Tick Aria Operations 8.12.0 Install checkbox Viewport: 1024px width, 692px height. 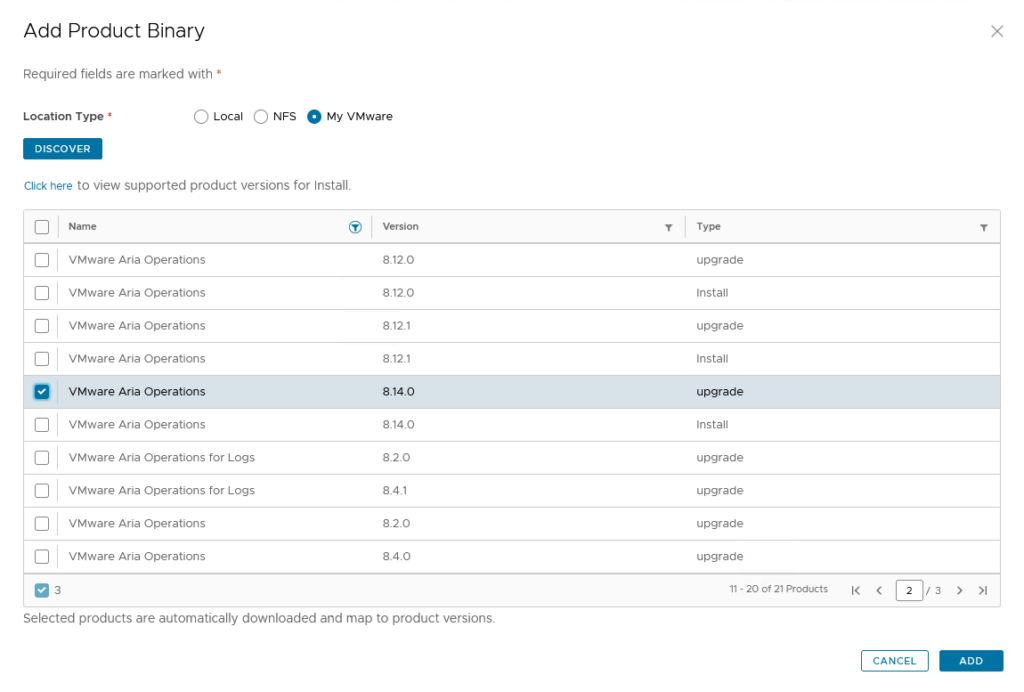coord(42,293)
